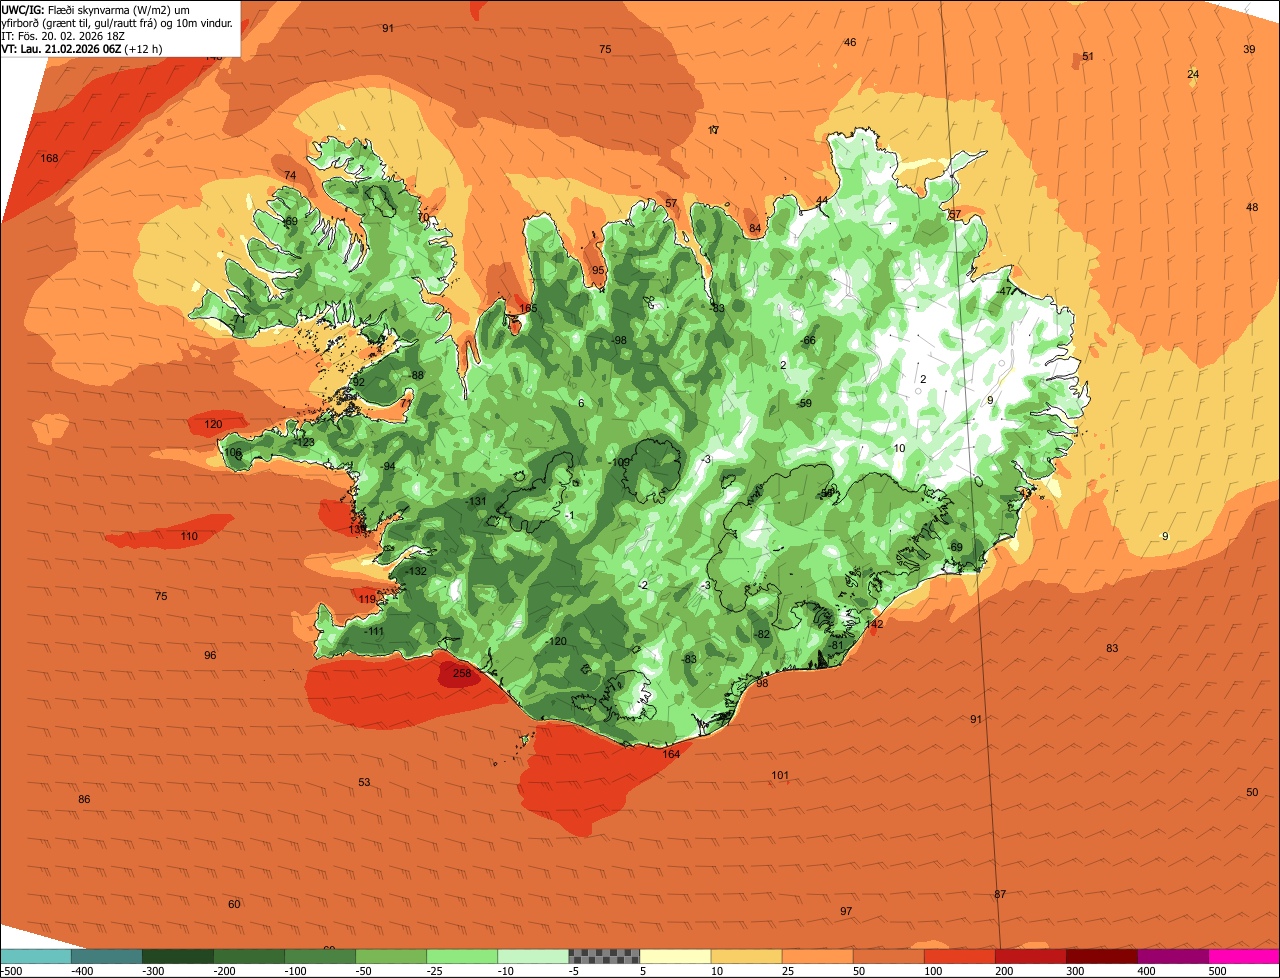Select the checkered -5 to 5 legend swatch
This screenshot has height=978, width=1280.
(604, 956)
